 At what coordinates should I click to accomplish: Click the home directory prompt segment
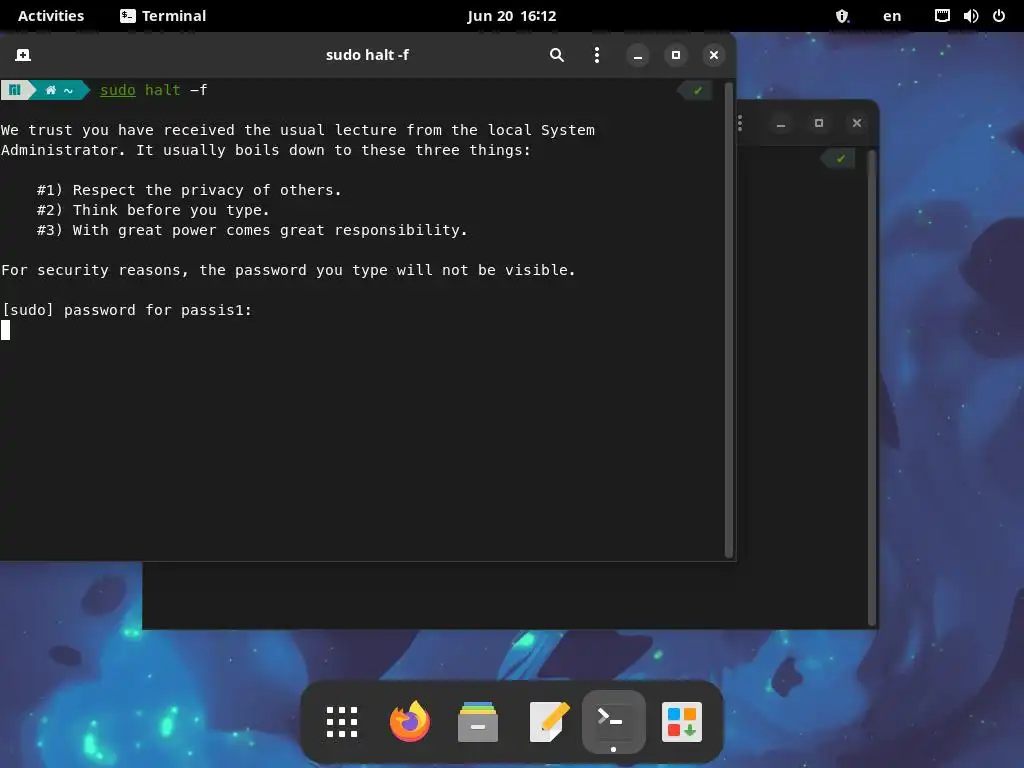click(59, 90)
